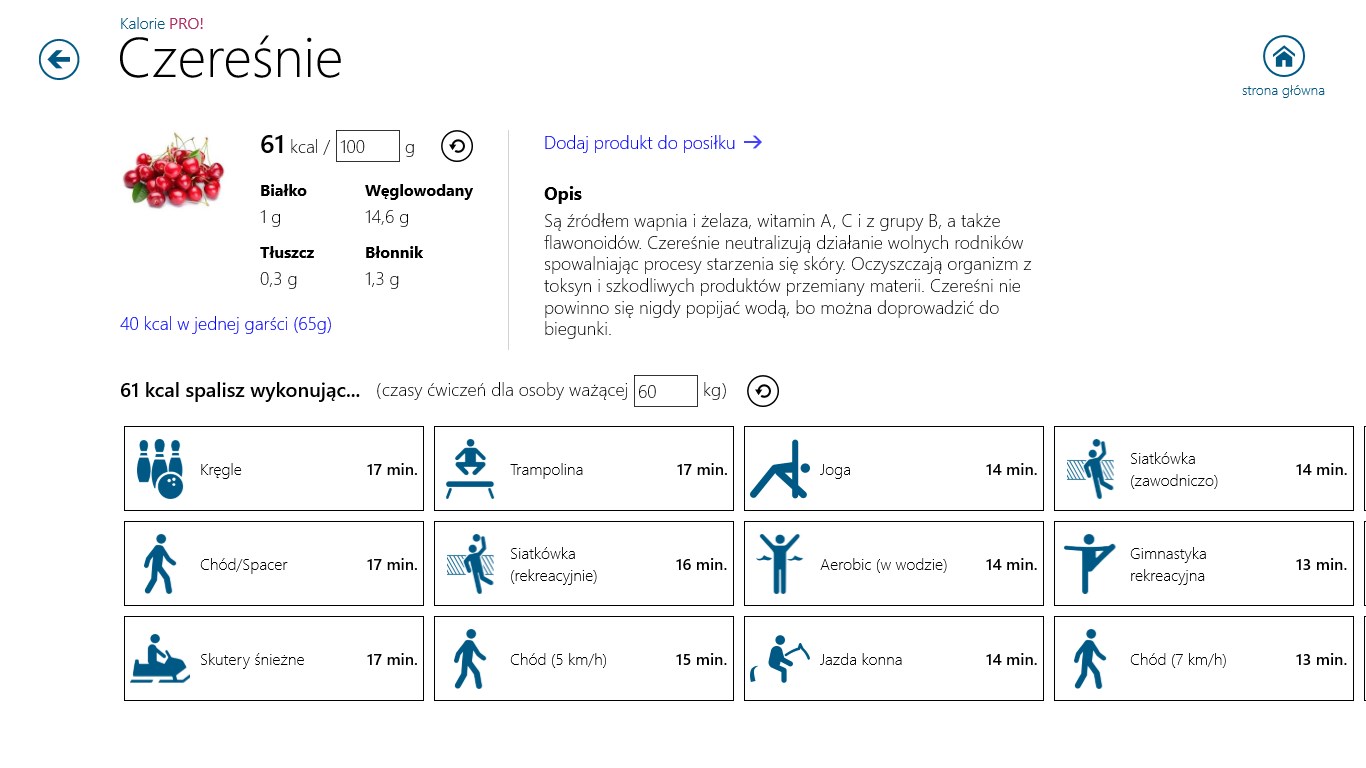Image resolution: width=1366 pixels, height=768 pixels.
Task: Reset body weight with refresh icon
Action: pos(763,391)
